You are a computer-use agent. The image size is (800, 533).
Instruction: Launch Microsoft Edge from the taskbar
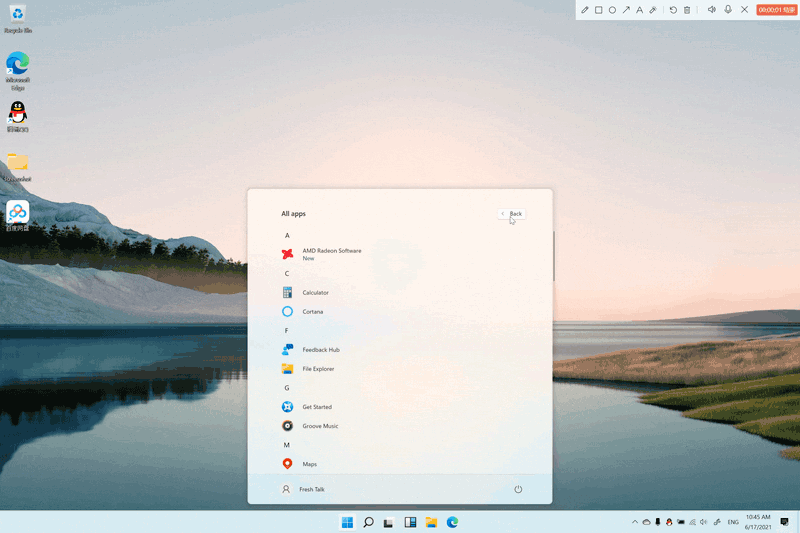tap(452, 522)
